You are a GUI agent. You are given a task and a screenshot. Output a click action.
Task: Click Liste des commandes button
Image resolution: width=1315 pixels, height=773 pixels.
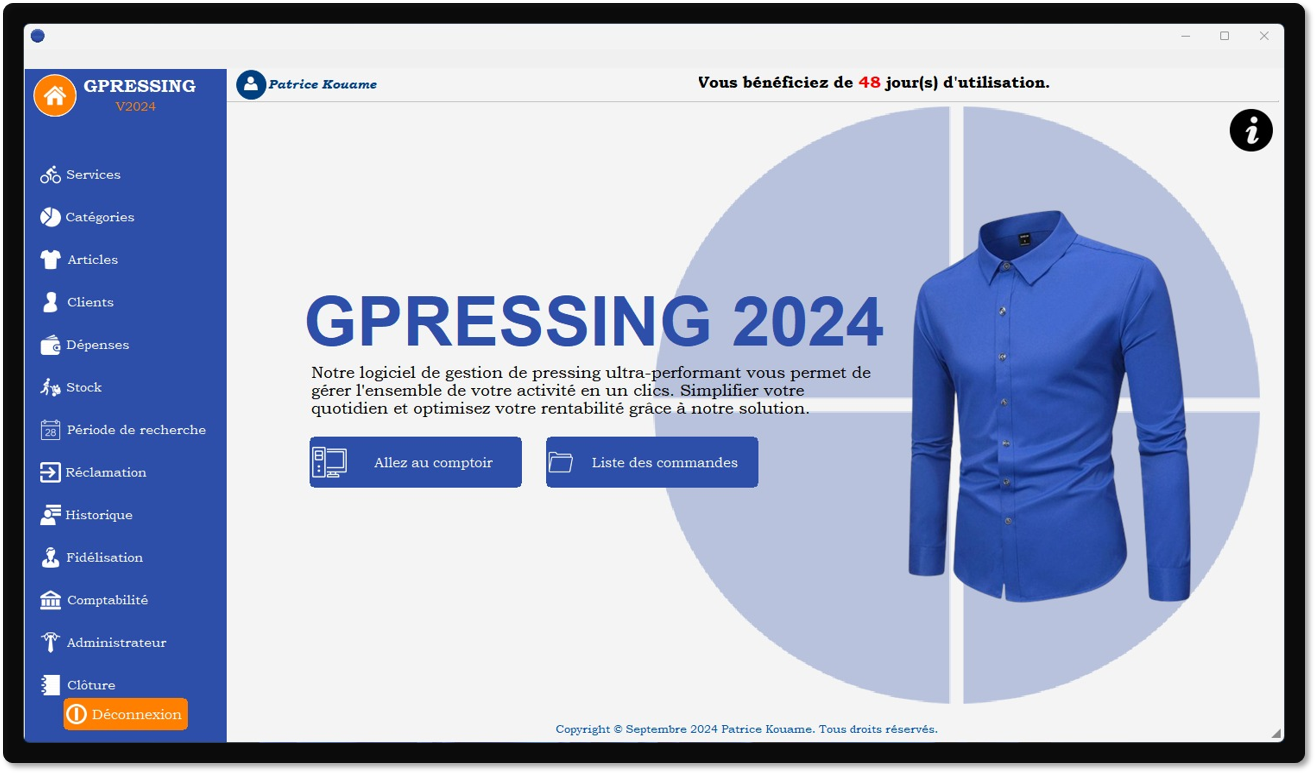652,462
